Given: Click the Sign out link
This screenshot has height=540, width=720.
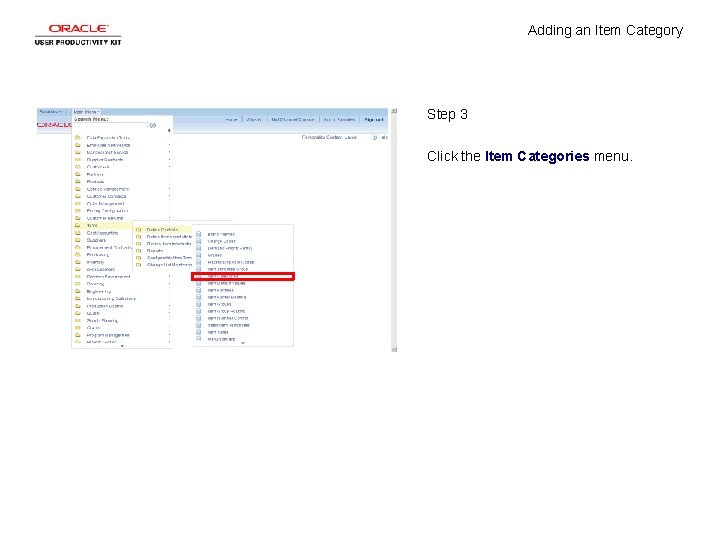Looking at the screenshot, I should [373, 119].
